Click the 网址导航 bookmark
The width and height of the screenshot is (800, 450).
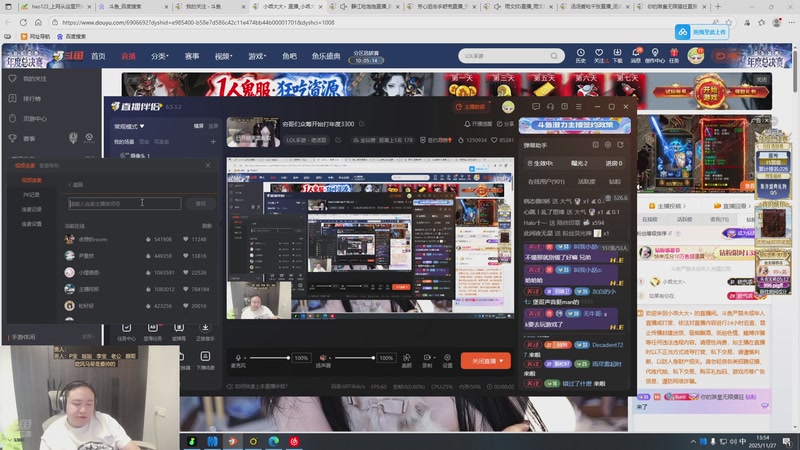[x=35, y=36]
